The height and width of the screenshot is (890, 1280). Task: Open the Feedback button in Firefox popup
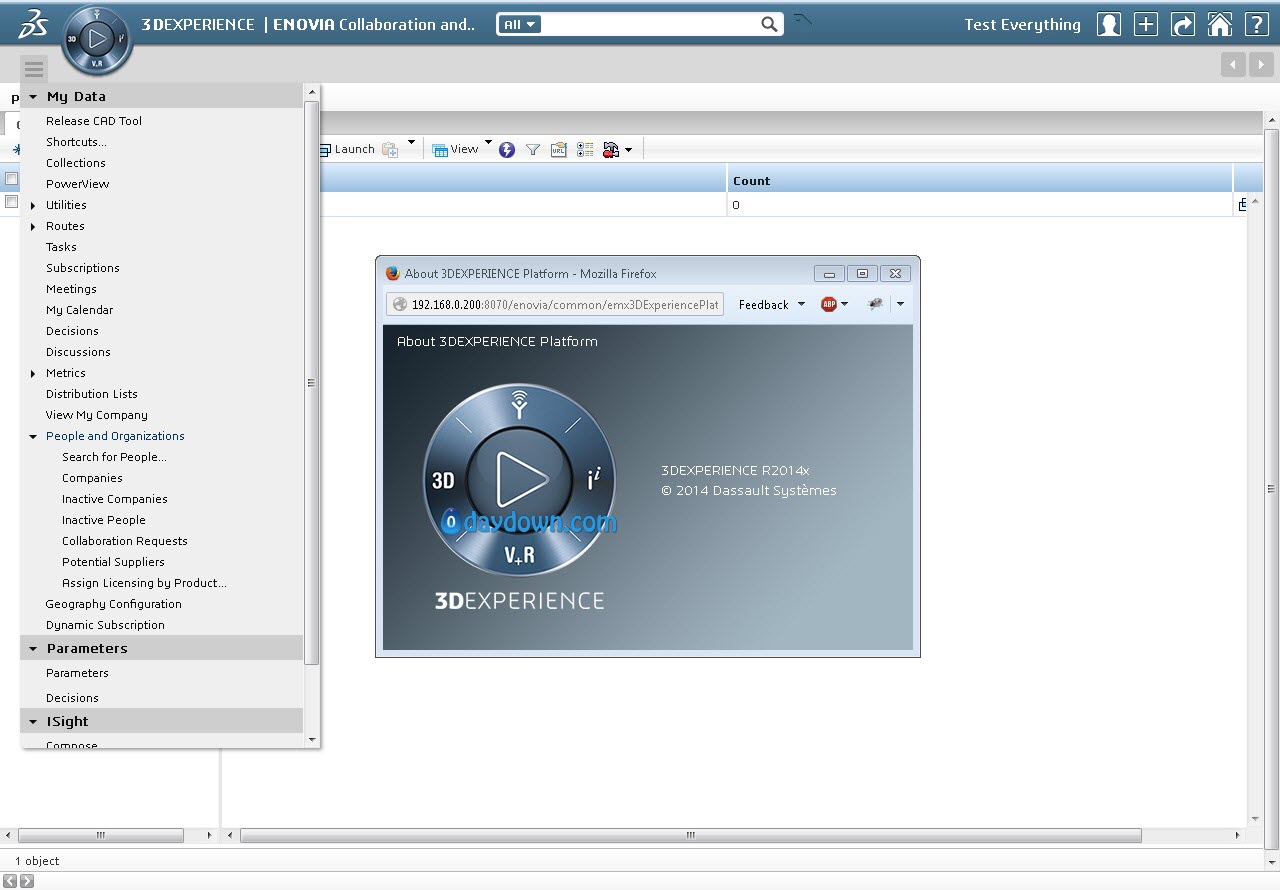coord(770,305)
